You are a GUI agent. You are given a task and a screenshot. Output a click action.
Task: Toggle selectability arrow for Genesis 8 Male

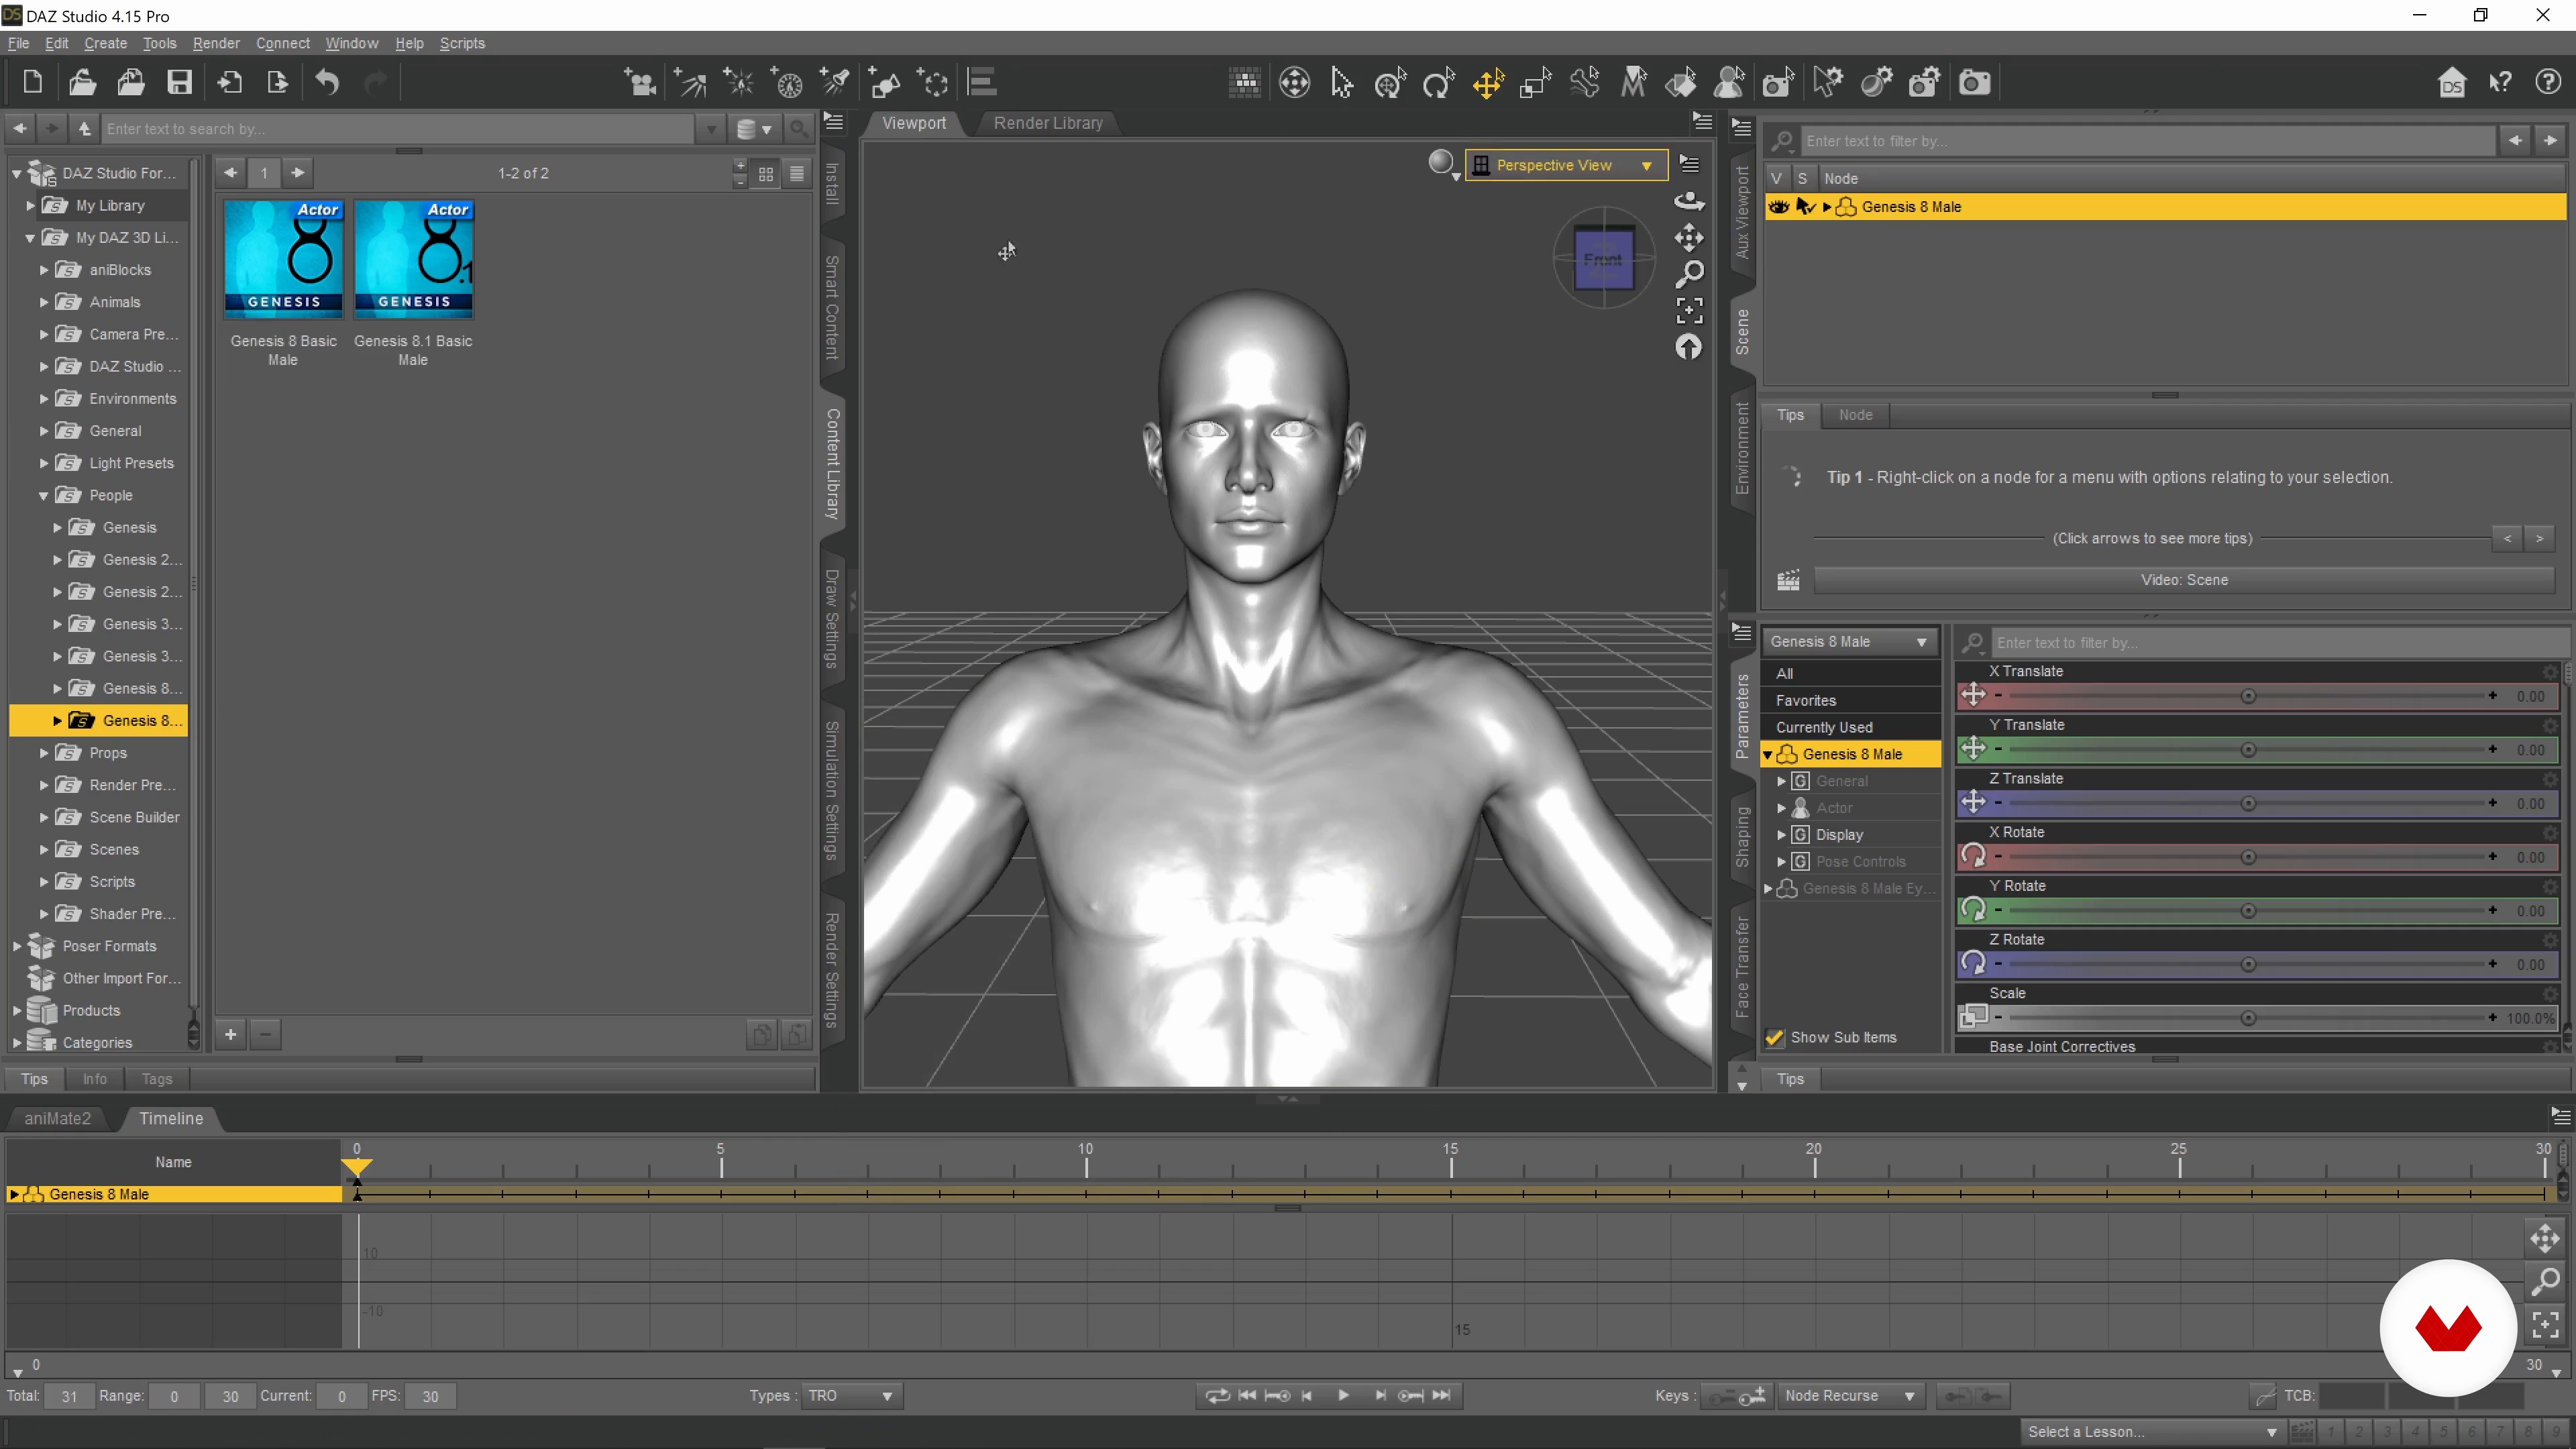[1805, 207]
